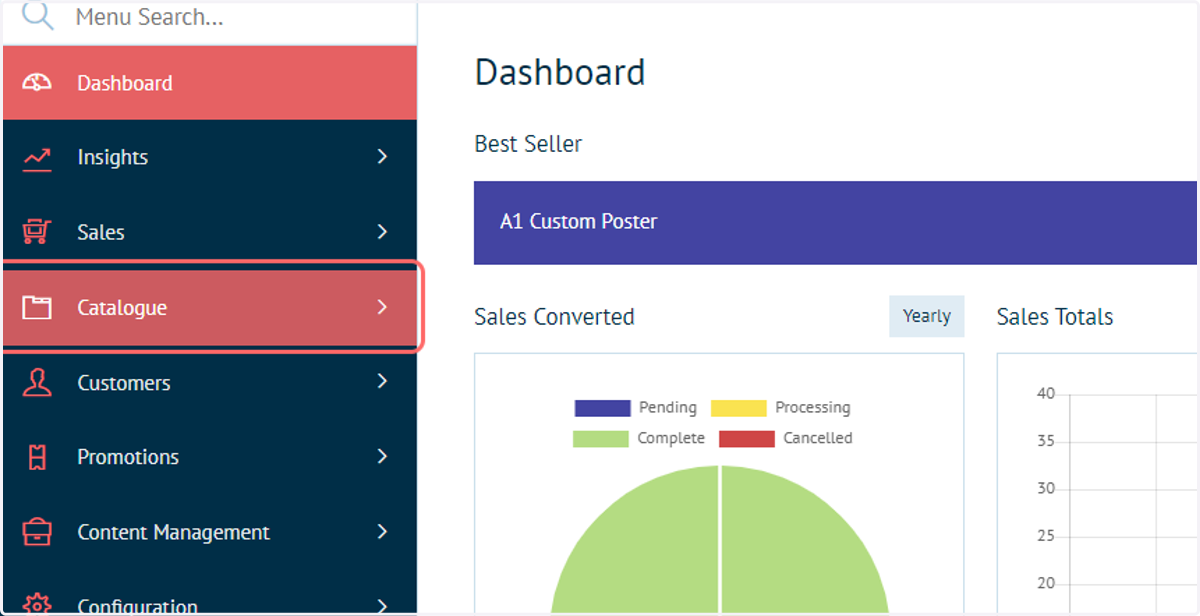The width and height of the screenshot is (1200, 616).
Task: Click the Insights trend chart icon
Action: click(x=37, y=158)
